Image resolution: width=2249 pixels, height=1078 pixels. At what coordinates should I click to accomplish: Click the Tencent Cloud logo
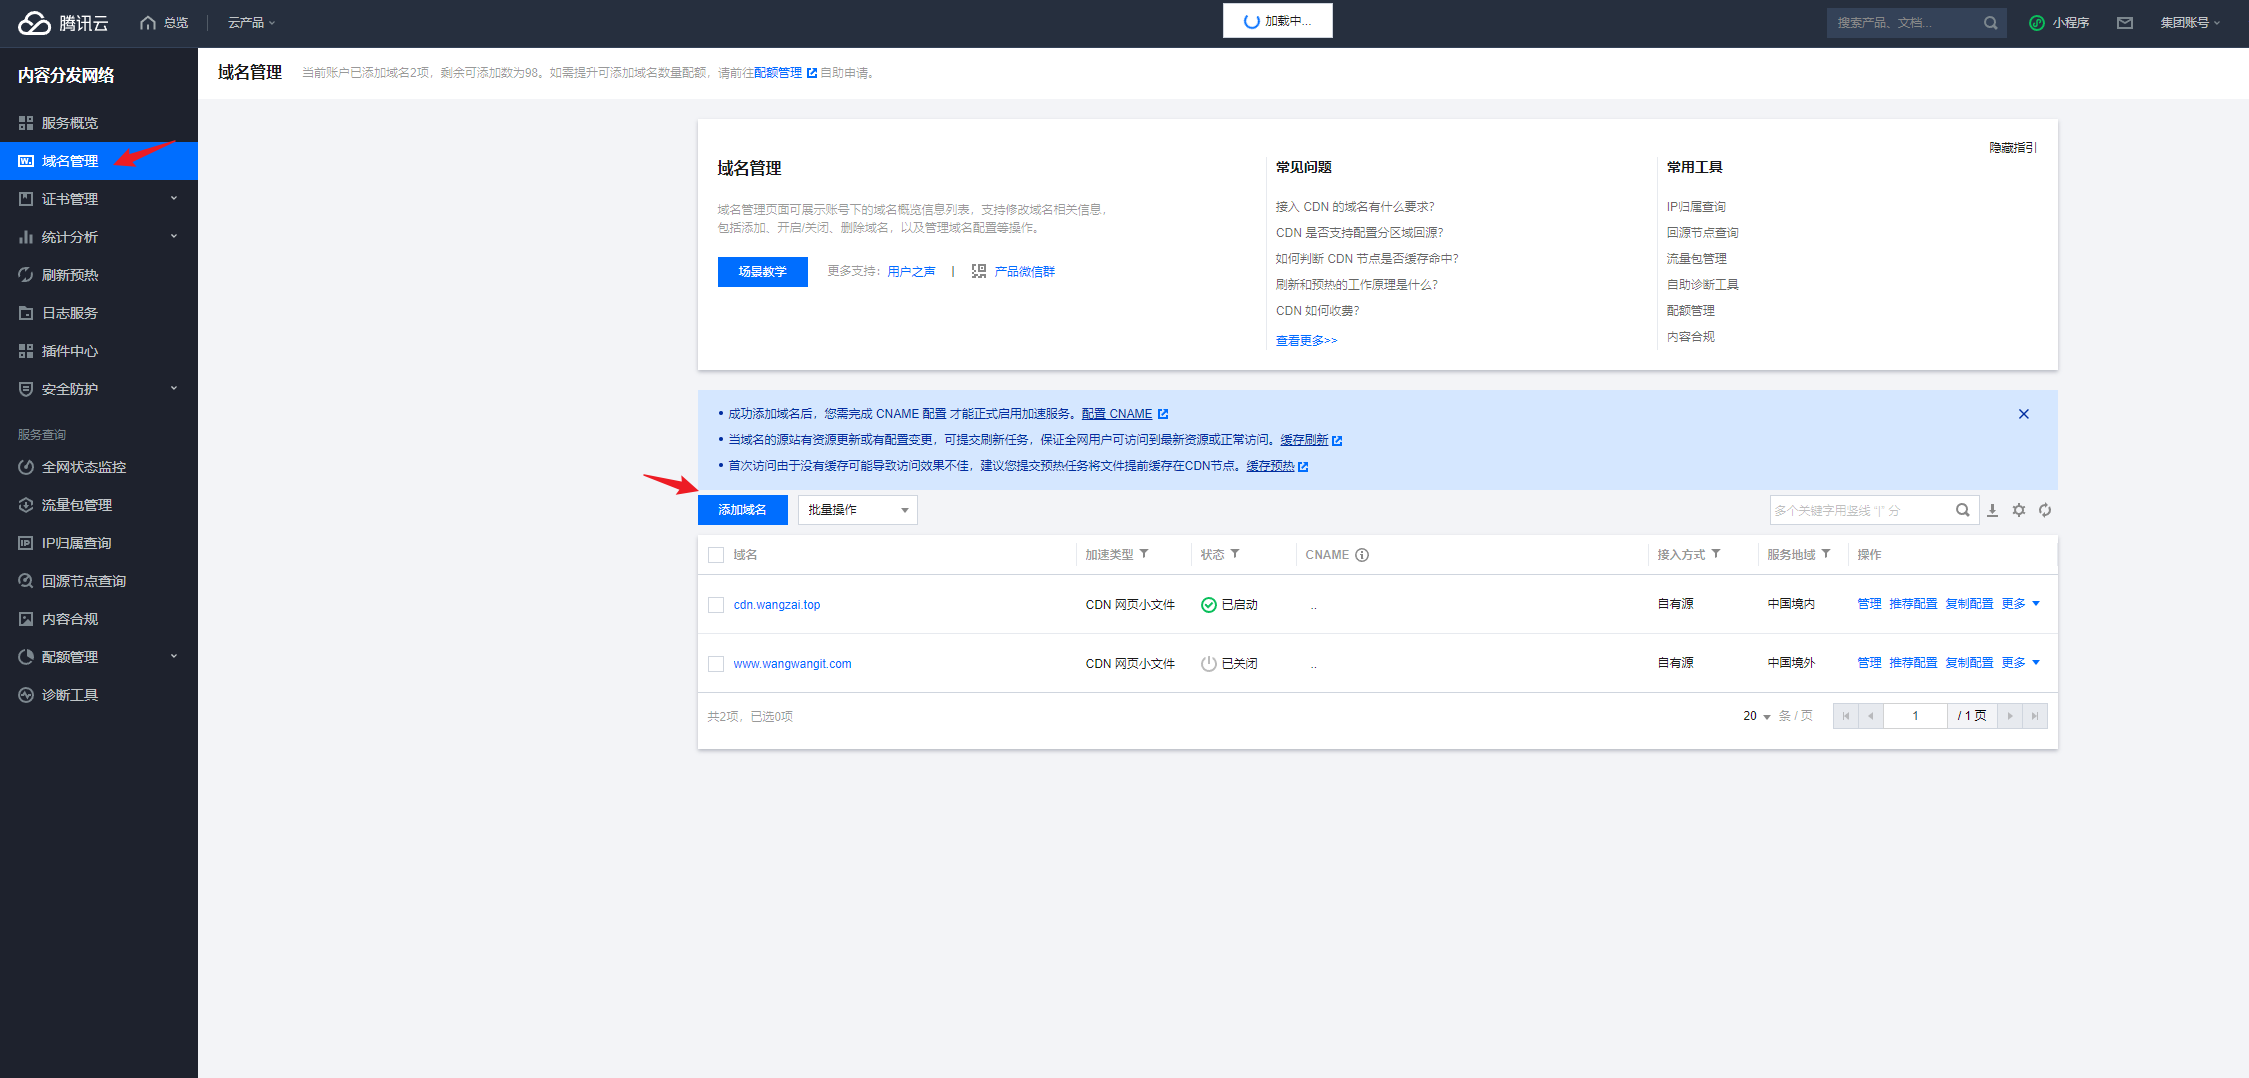coord(62,23)
